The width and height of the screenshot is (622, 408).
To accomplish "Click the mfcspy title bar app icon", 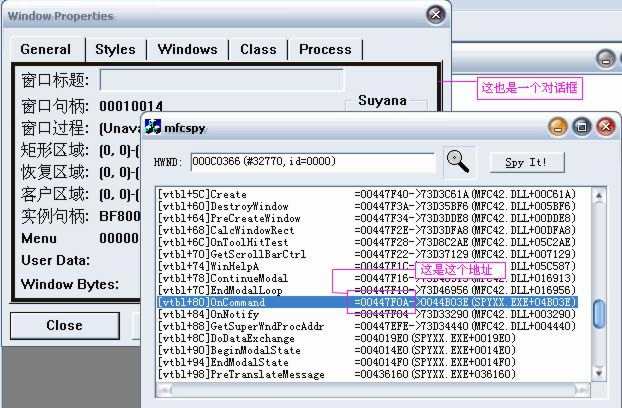I will [154, 127].
